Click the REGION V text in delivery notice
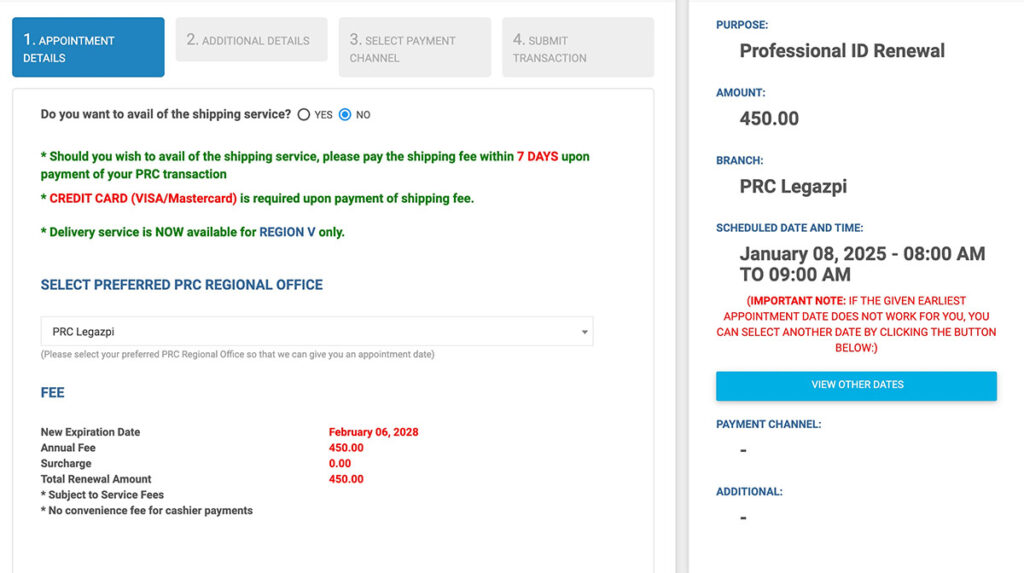The image size is (1024, 573). tap(287, 232)
